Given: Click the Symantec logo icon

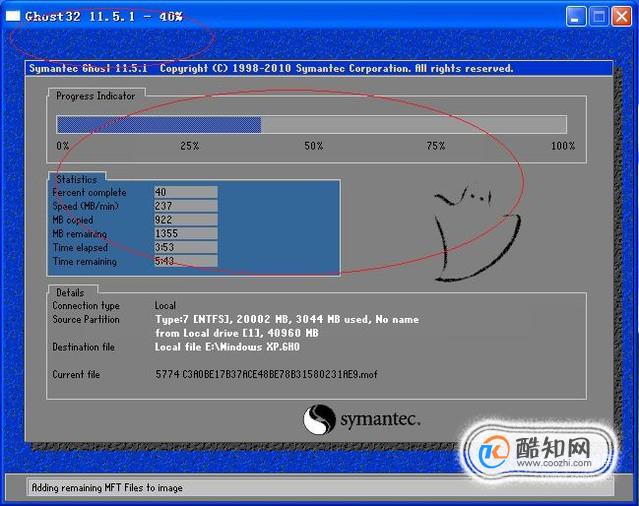Looking at the screenshot, I should pos(319,419).
